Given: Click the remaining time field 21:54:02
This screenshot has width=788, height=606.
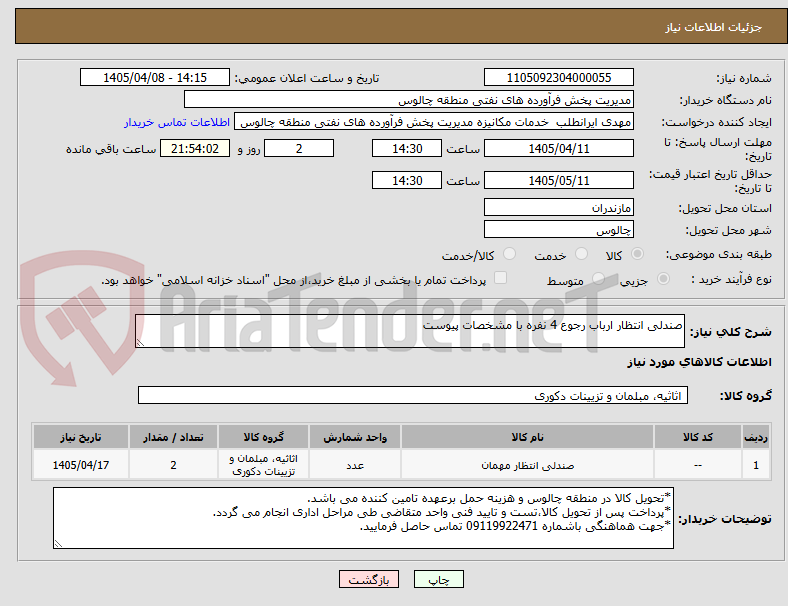Looking at the screenshot, I should click(x=194, y=148).
